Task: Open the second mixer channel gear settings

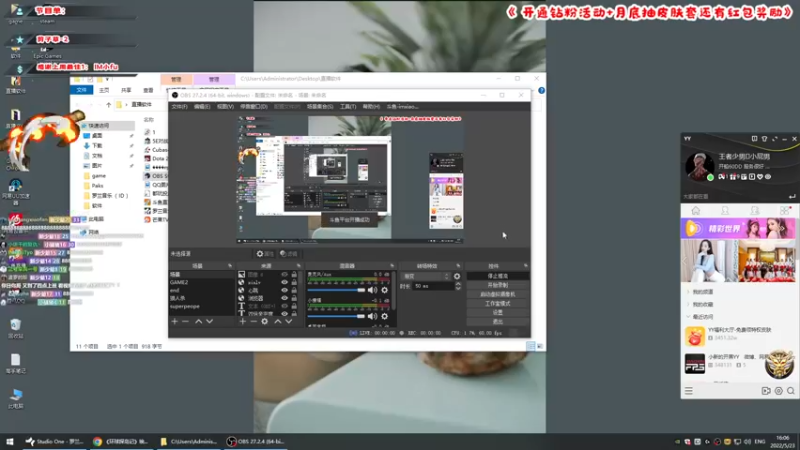Action: coord(385,316)
